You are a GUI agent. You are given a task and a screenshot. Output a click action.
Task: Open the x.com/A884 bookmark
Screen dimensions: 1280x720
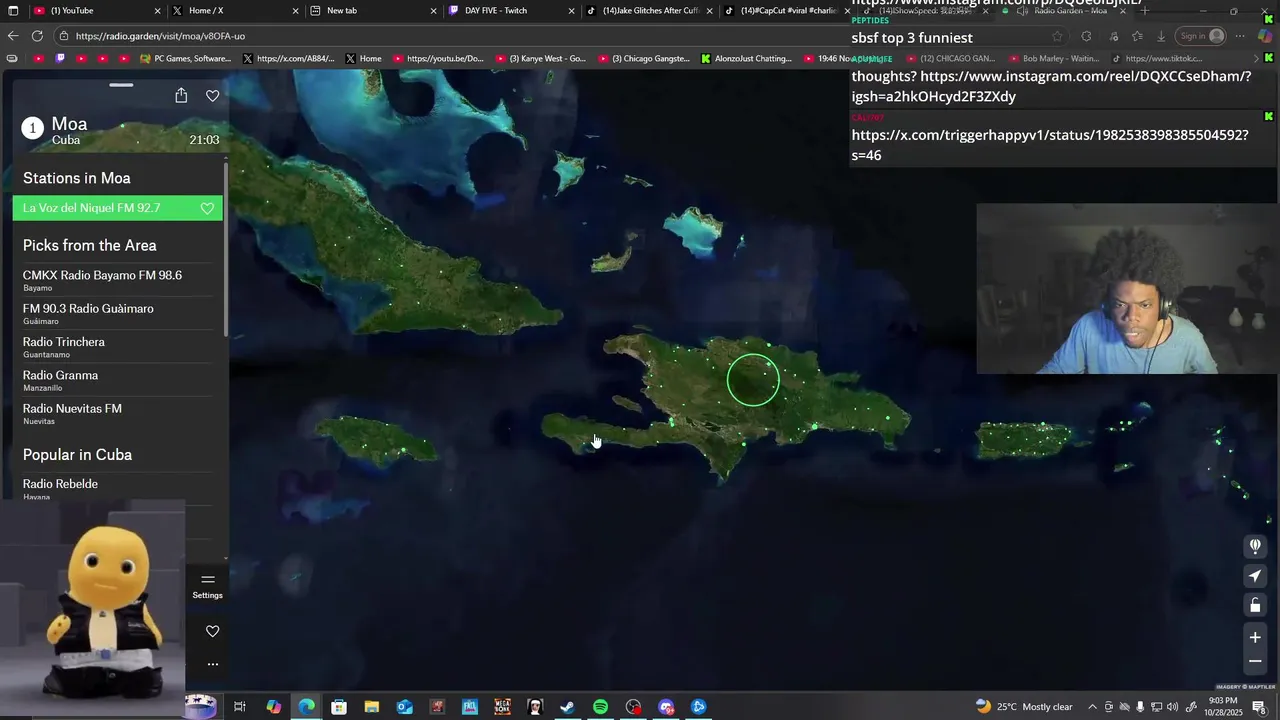point(289,59)
